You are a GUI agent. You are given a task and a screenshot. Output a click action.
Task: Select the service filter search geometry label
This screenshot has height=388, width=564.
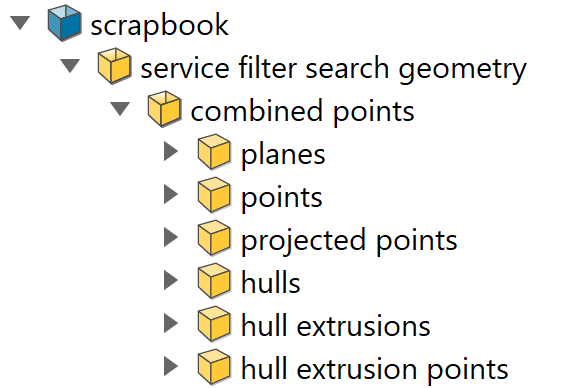(x=333, y=68)
